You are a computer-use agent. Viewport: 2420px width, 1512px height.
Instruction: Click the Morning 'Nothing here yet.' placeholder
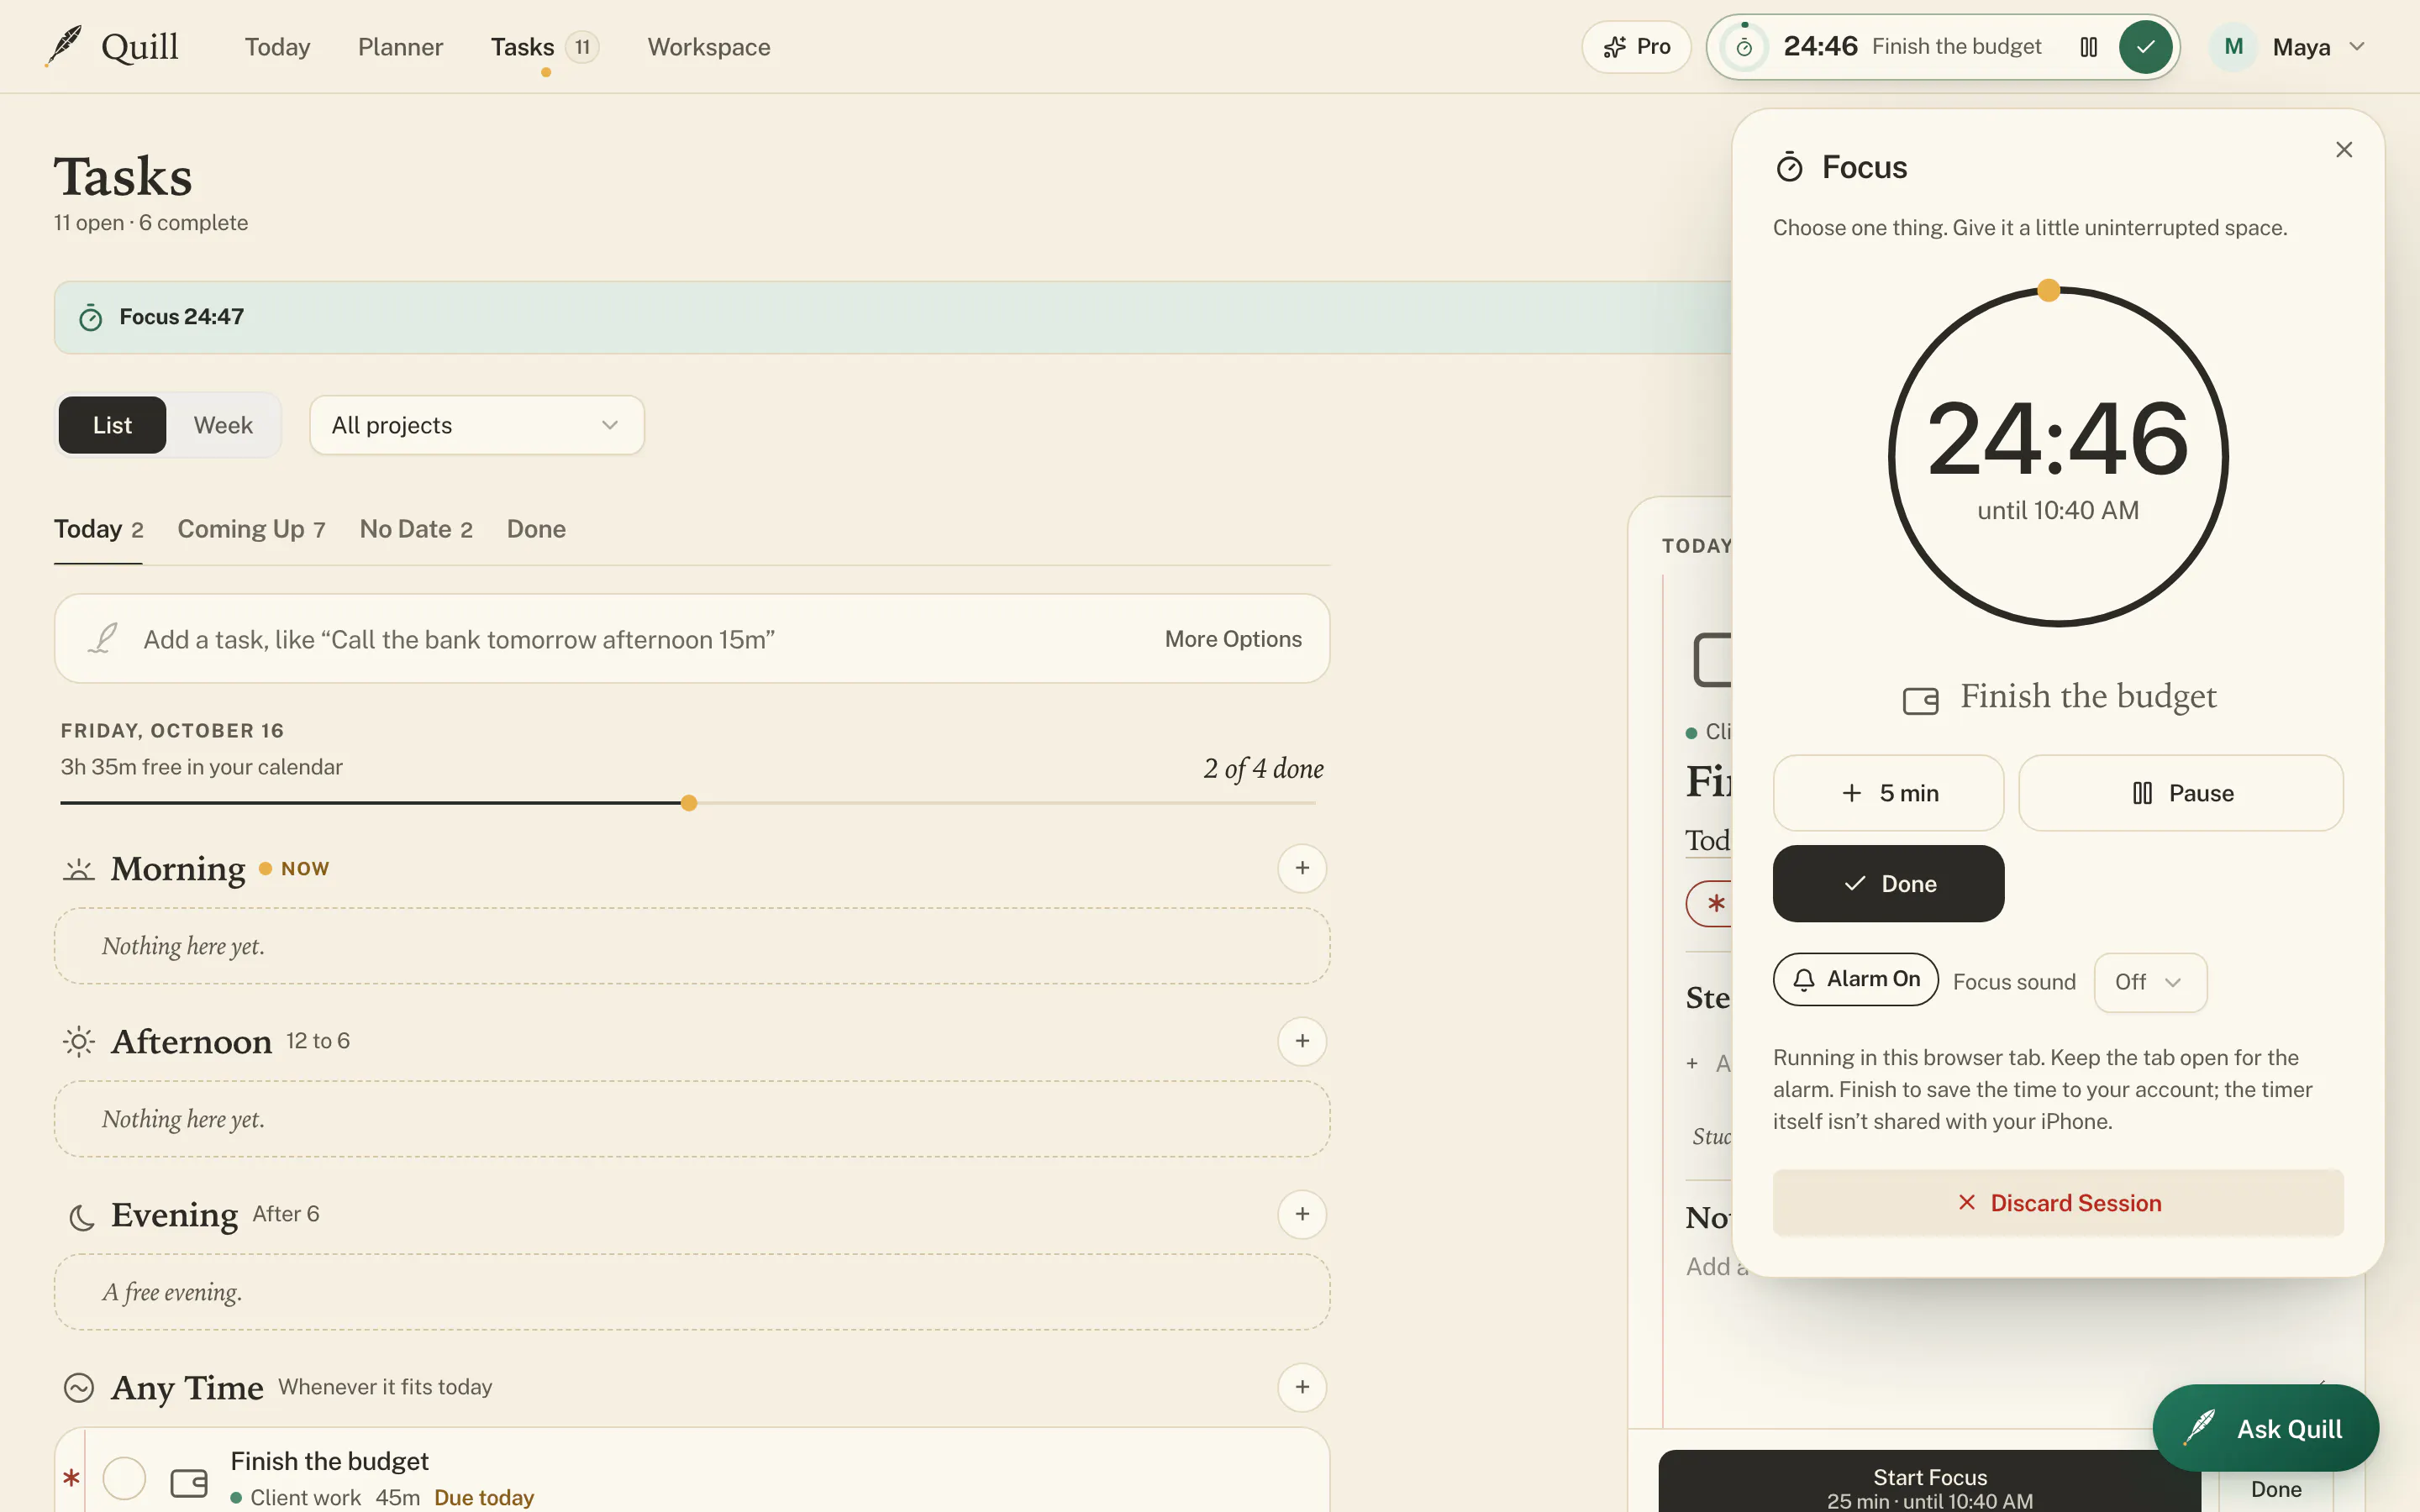(692, 946)
